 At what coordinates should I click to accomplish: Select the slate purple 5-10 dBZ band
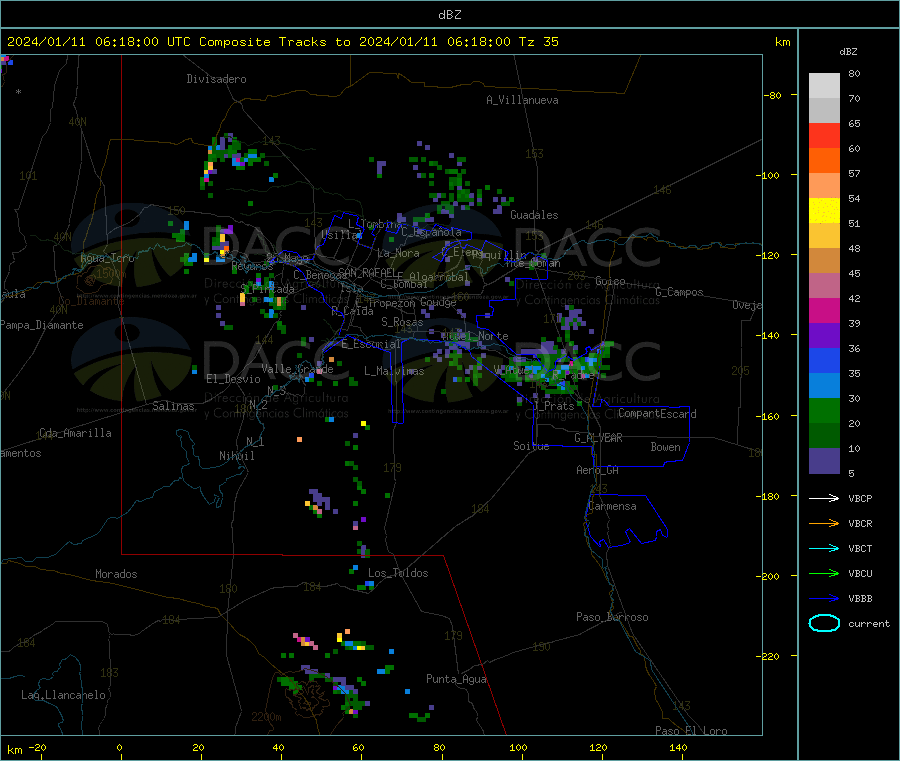[x=824, y=461]
